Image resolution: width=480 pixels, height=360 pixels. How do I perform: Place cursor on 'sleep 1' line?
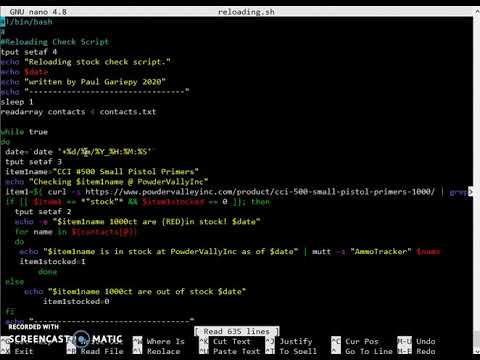17,102
